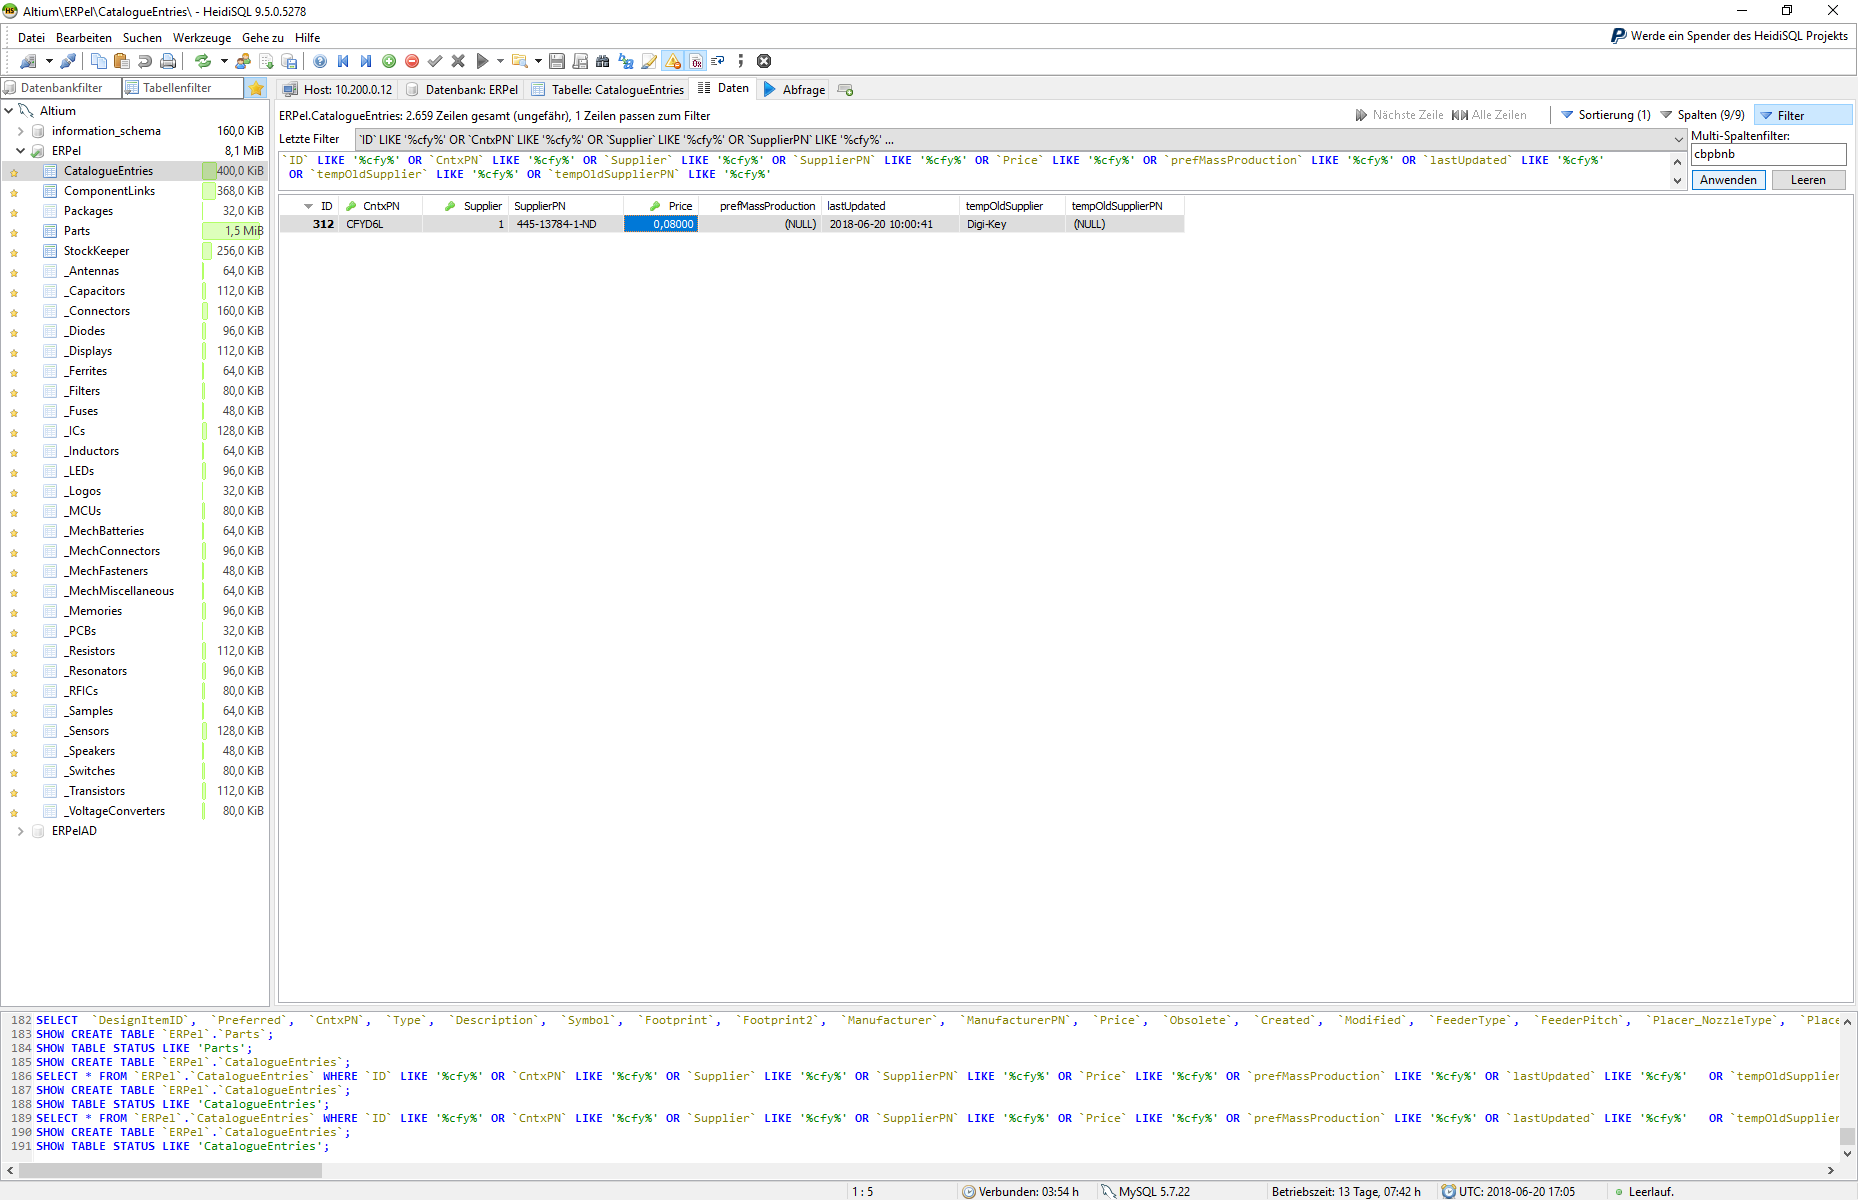This screenshot has width=1858, height=1200.
Task: Open the Werkzeuge menu
Action: [202, 37]
